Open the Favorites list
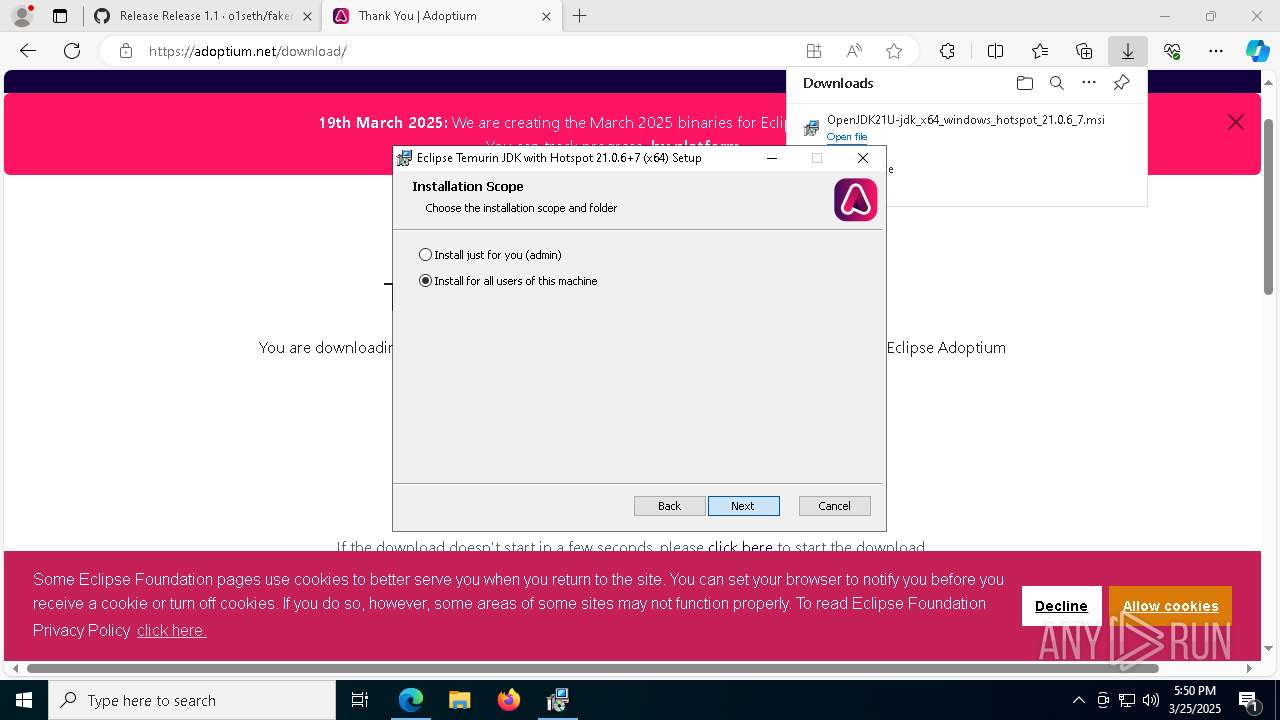Viewport: 1280px width, 720px height. pyautogui.click(x=1040, y=51)
